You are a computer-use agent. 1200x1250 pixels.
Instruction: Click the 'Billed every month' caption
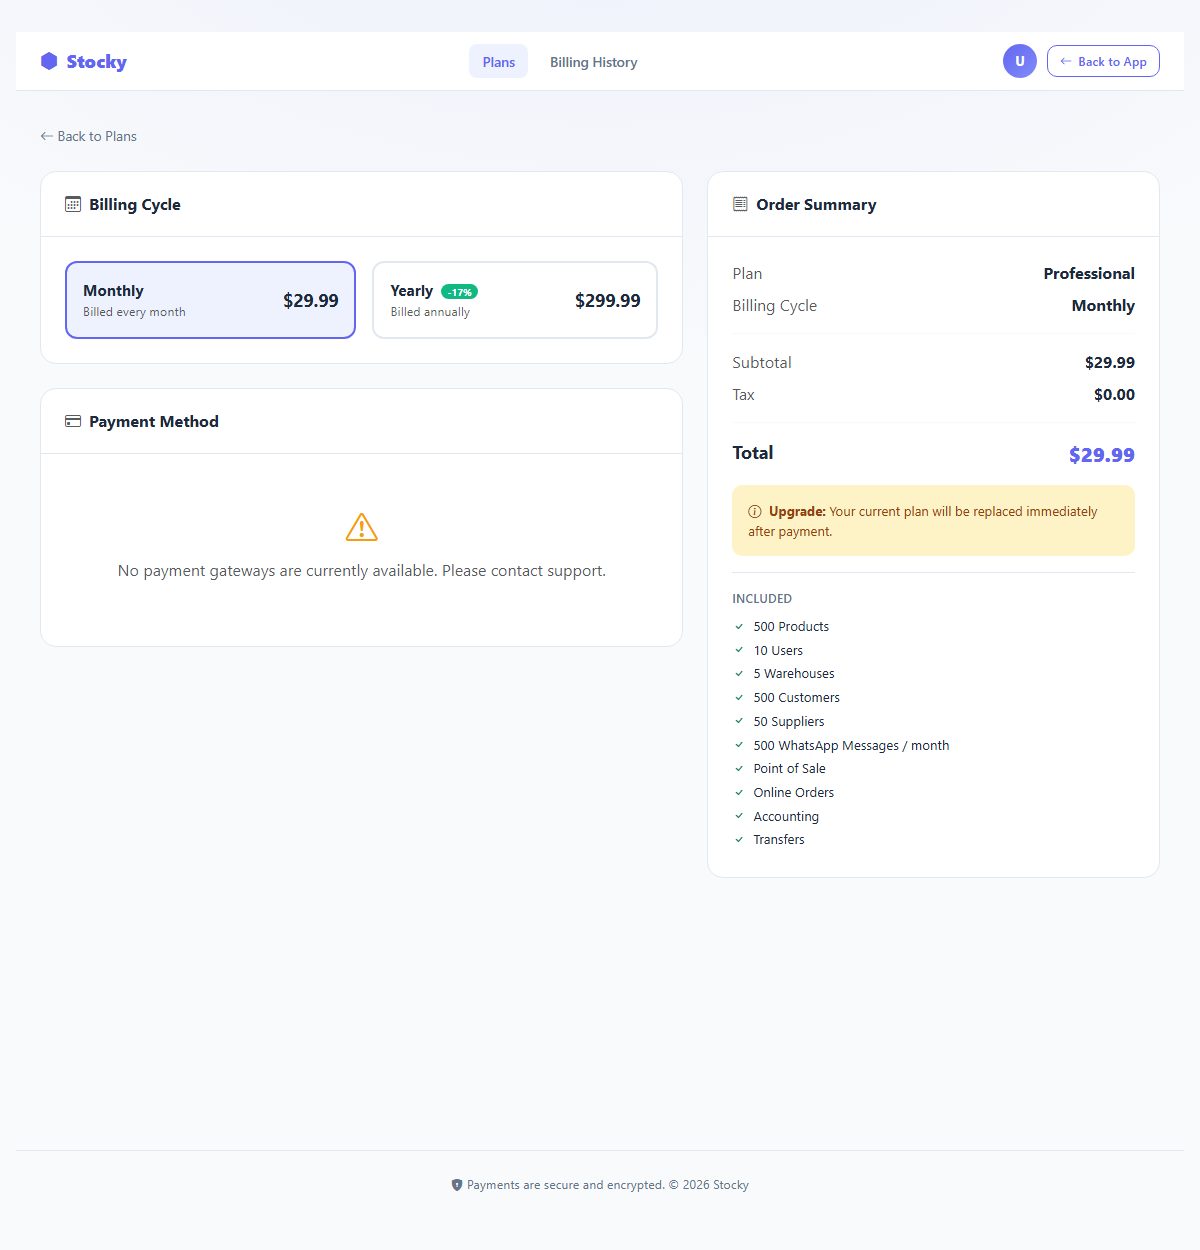134,312
